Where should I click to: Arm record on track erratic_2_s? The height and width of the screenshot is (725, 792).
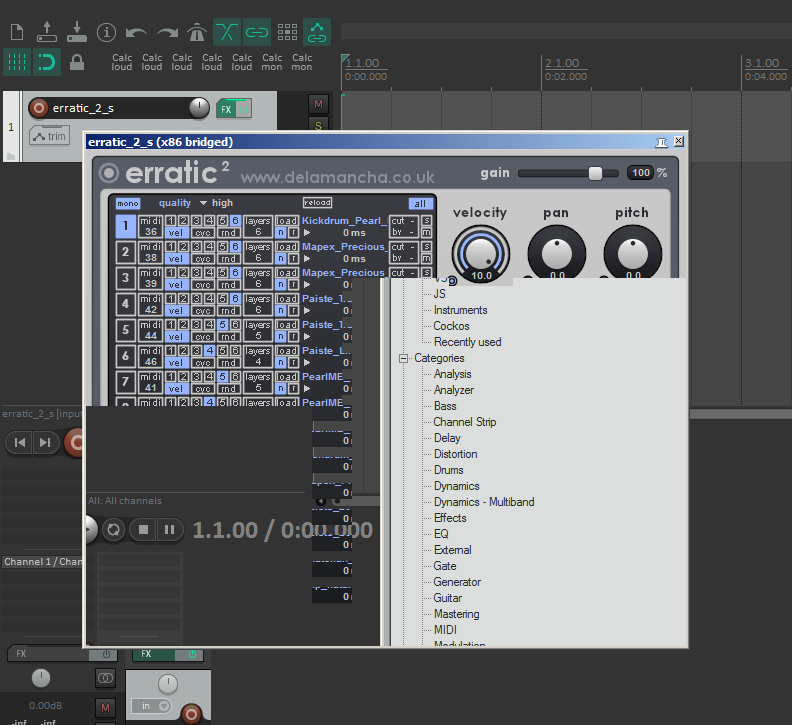38,108
